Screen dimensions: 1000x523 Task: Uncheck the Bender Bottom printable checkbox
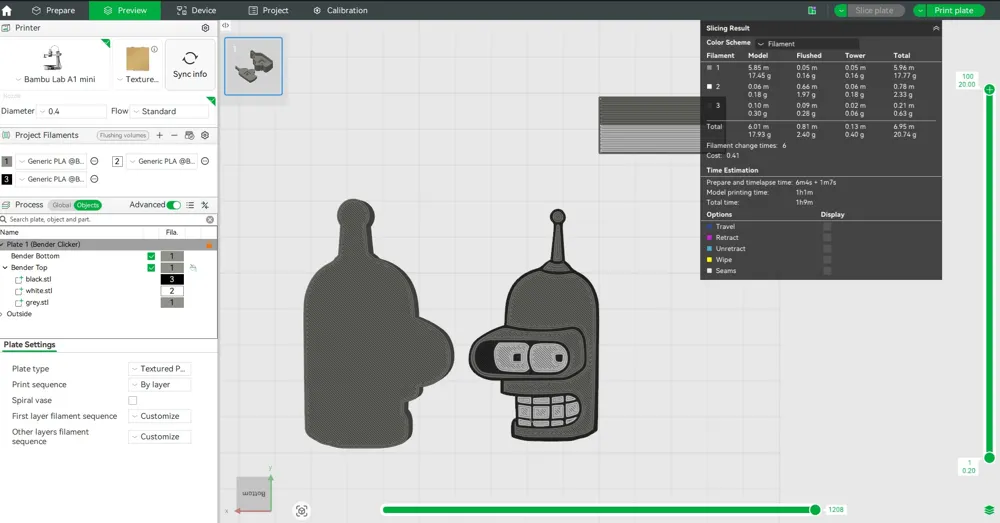pos(151,256)
